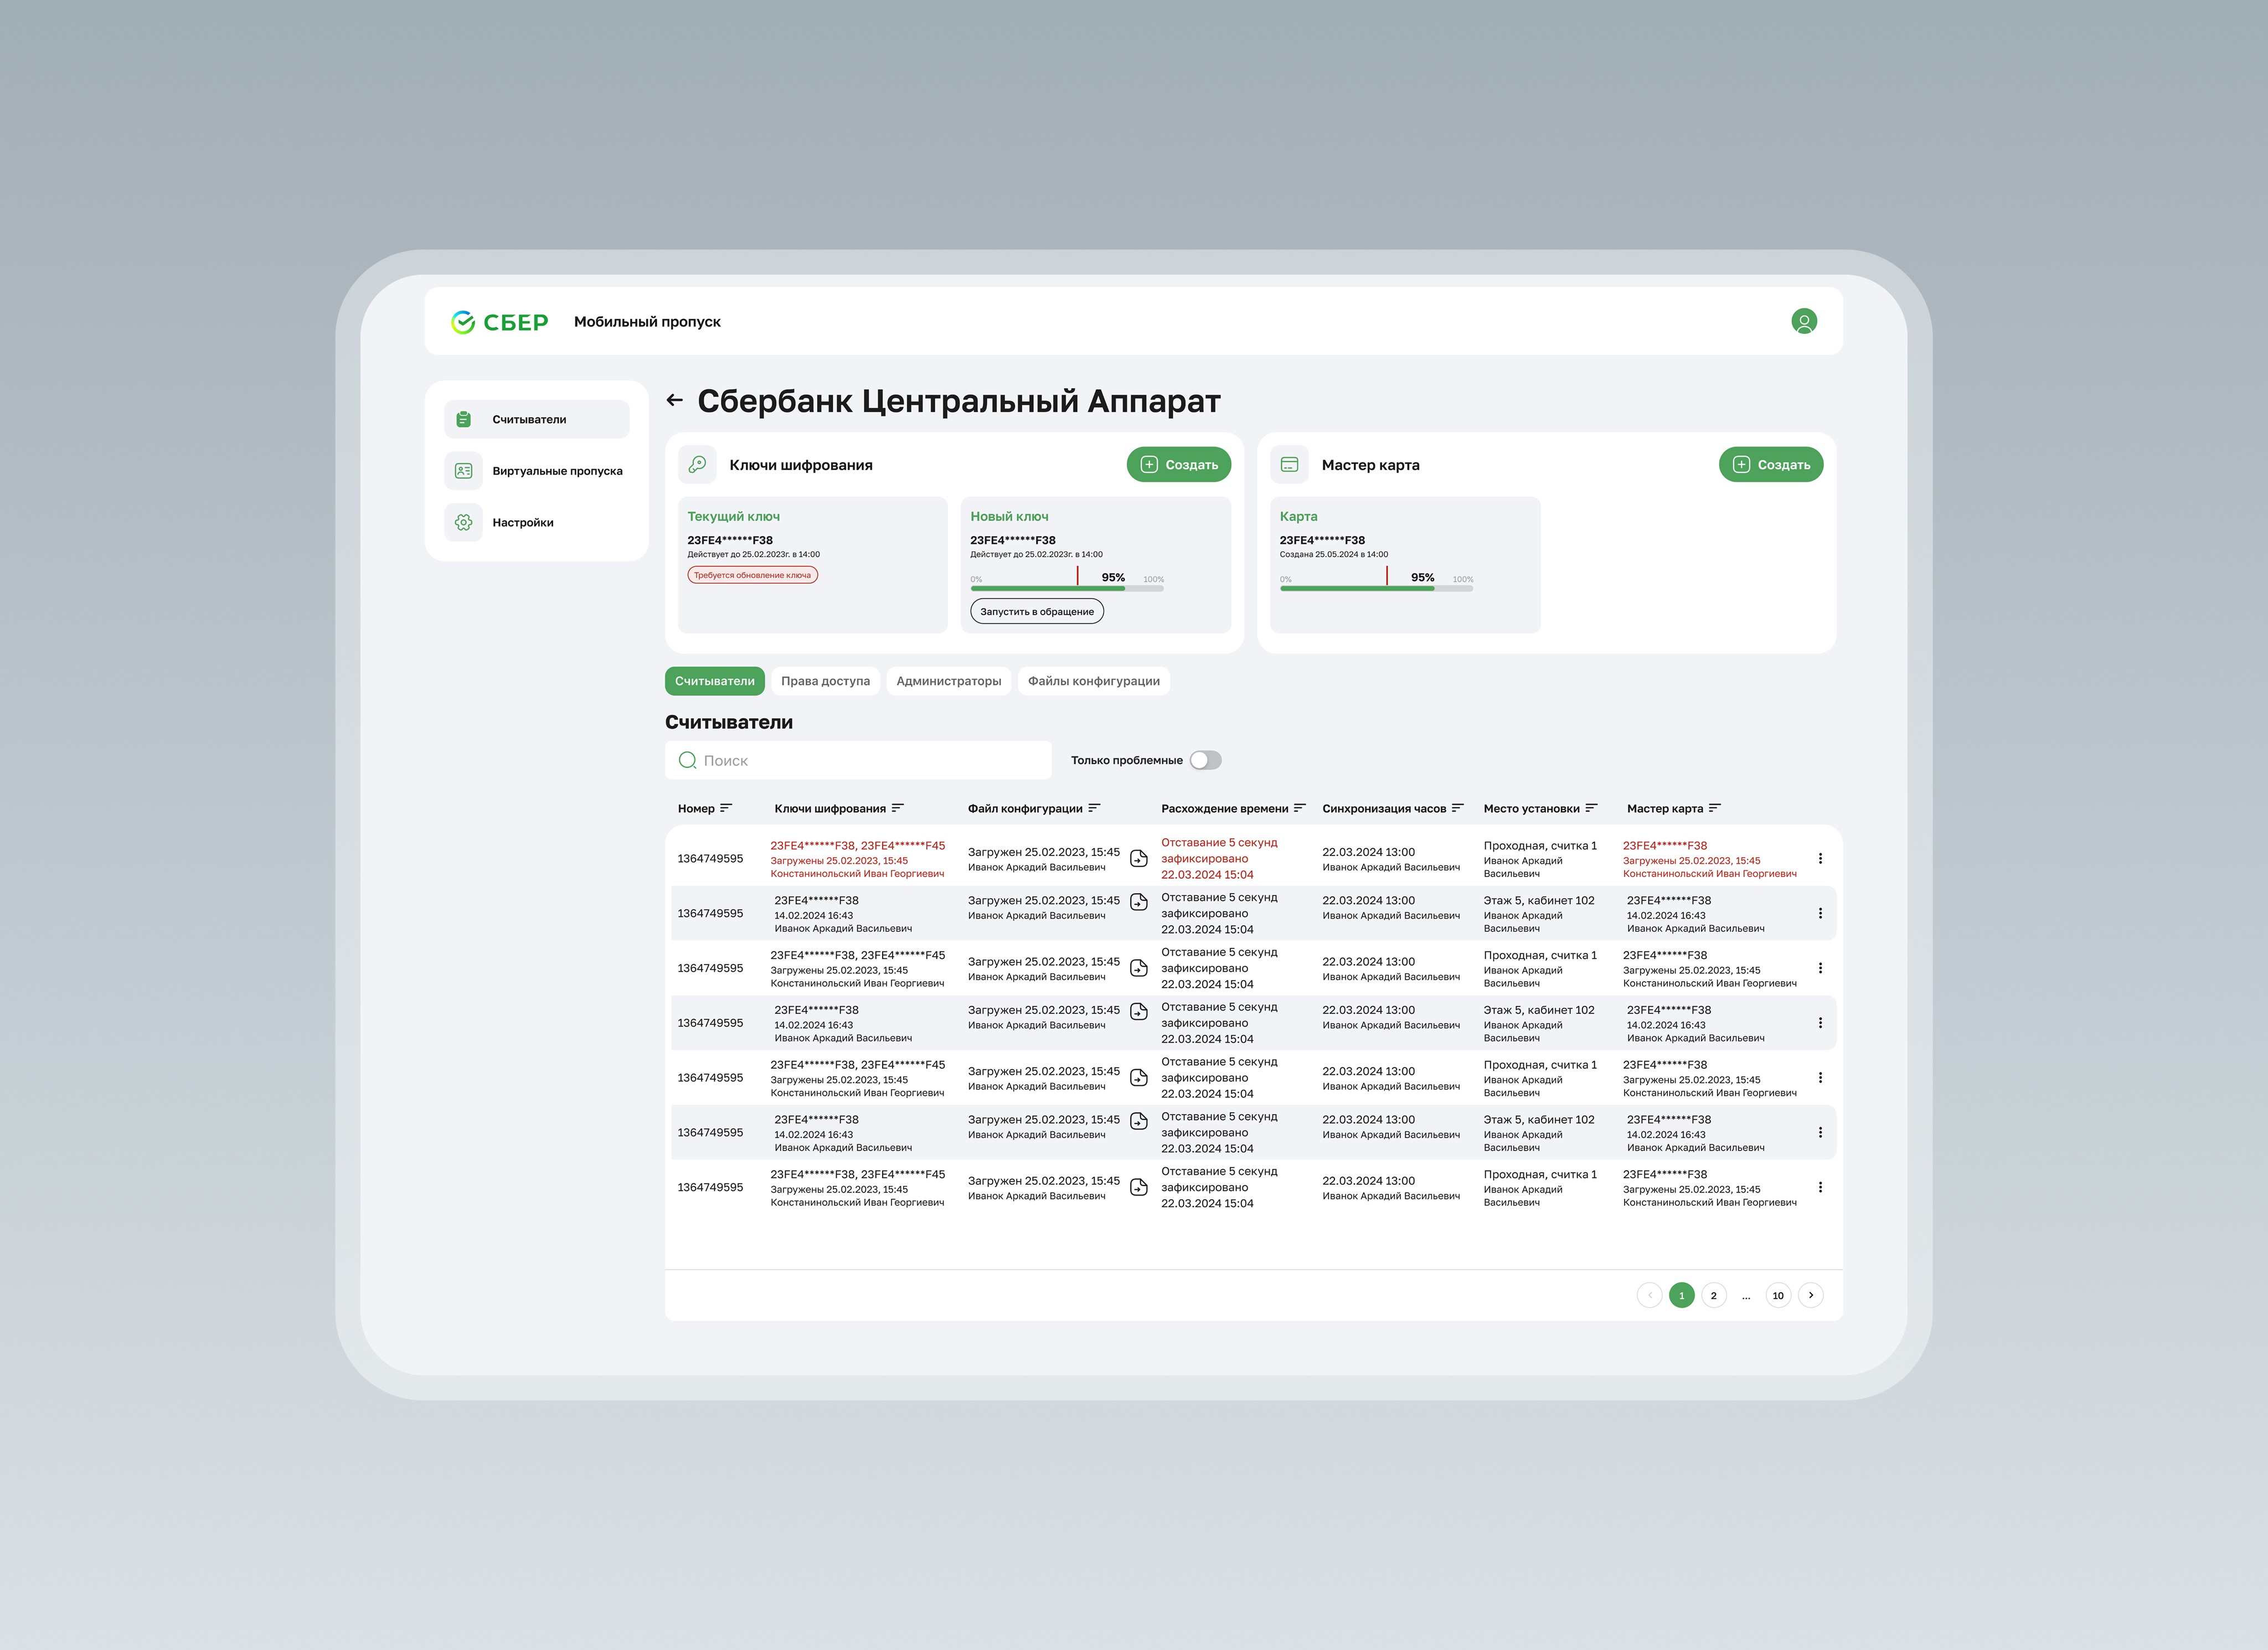The height and width of the screenshot is (1650, 2268).
Task: Open three-dot menu of last table row
Action: [x=1820, y=1187]
